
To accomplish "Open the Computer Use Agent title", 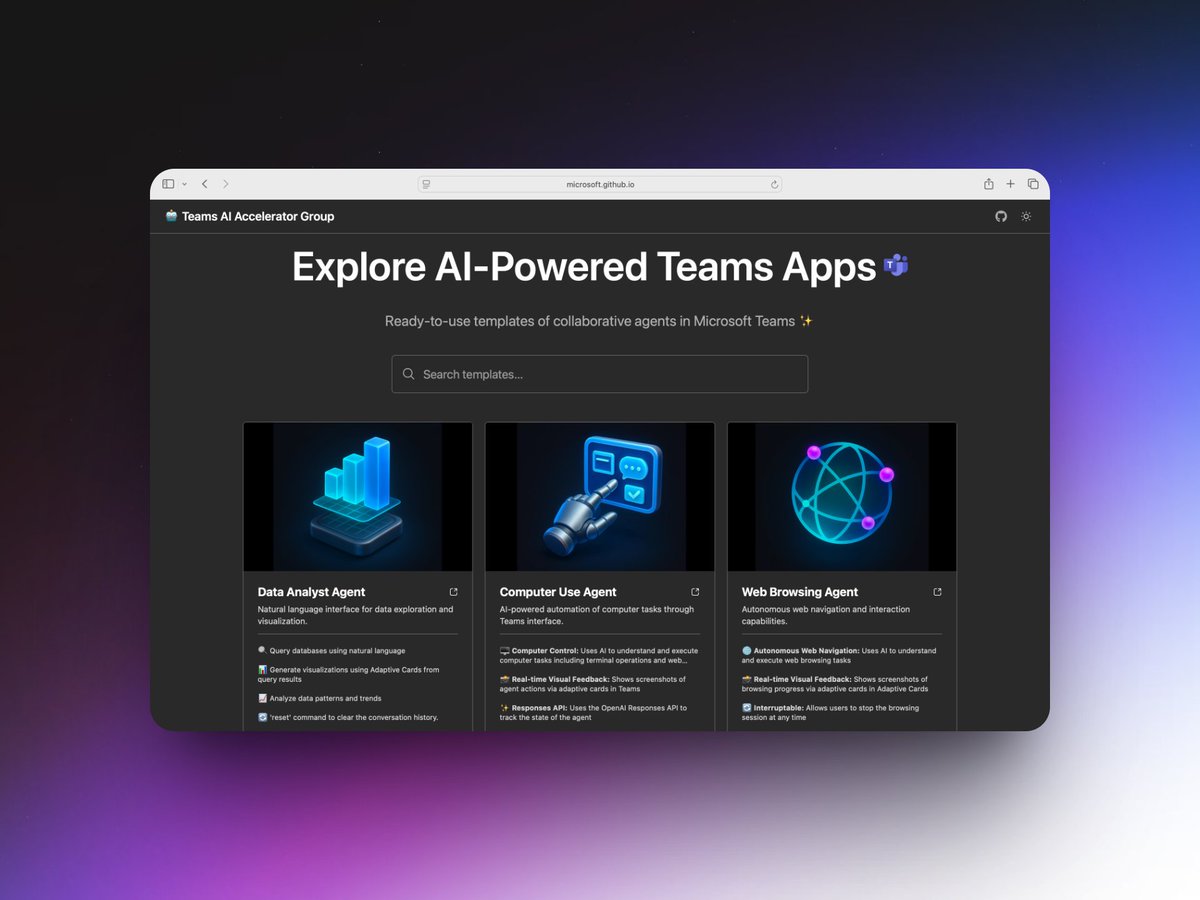I will 558,592.
